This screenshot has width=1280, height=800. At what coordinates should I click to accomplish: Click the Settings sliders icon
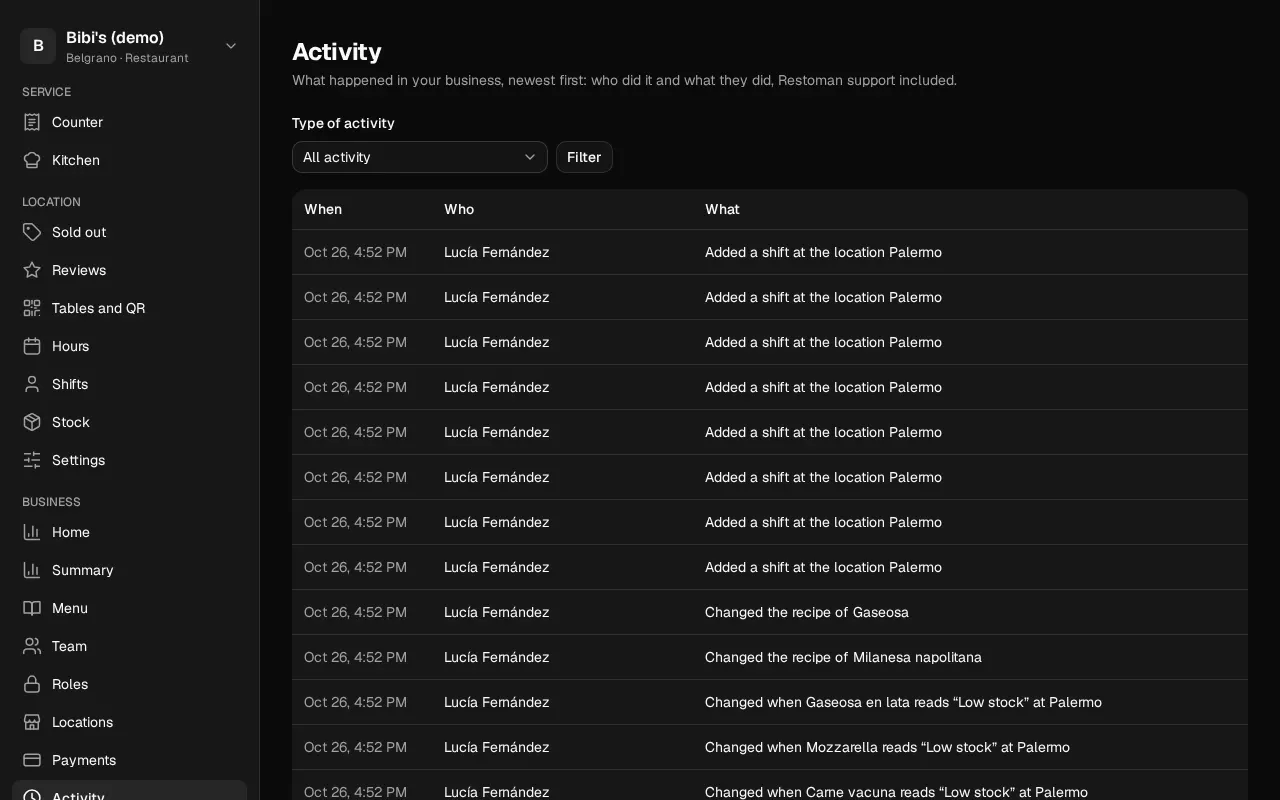pyautogui.click(x=32, y=460)
